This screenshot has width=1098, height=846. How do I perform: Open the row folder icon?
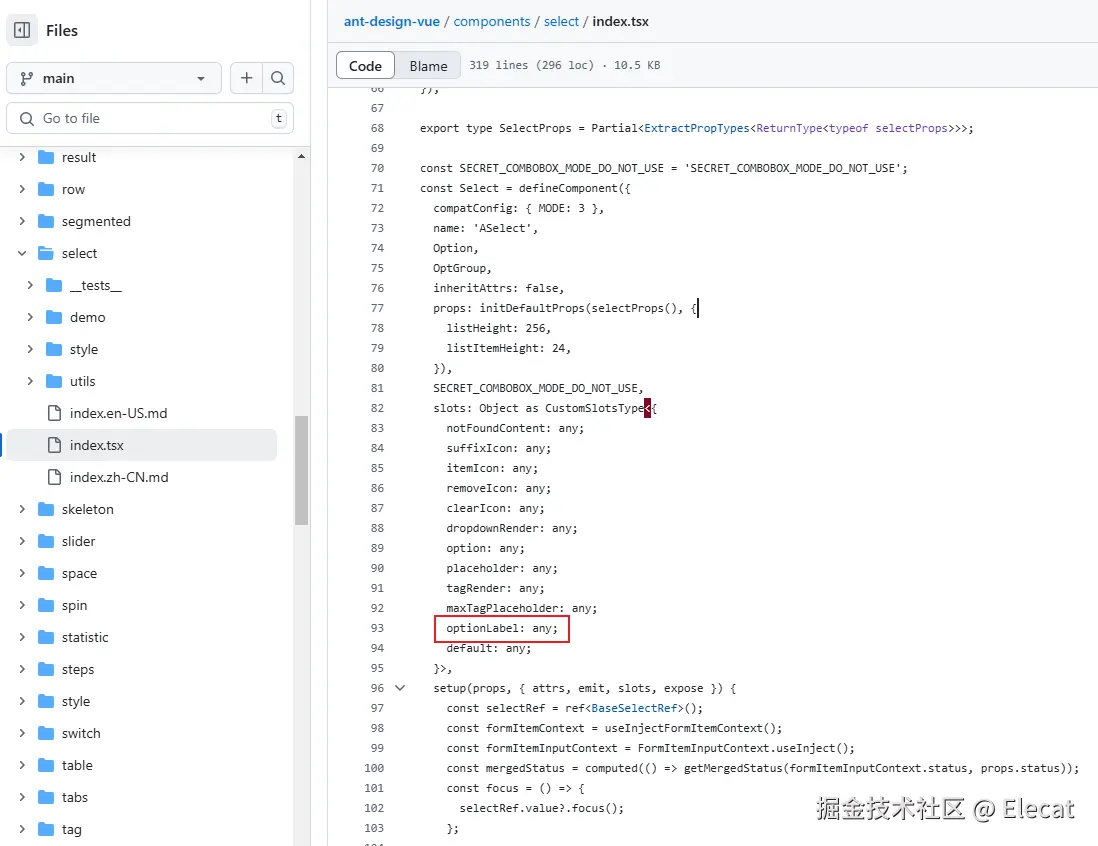click(x=46, y=189)
